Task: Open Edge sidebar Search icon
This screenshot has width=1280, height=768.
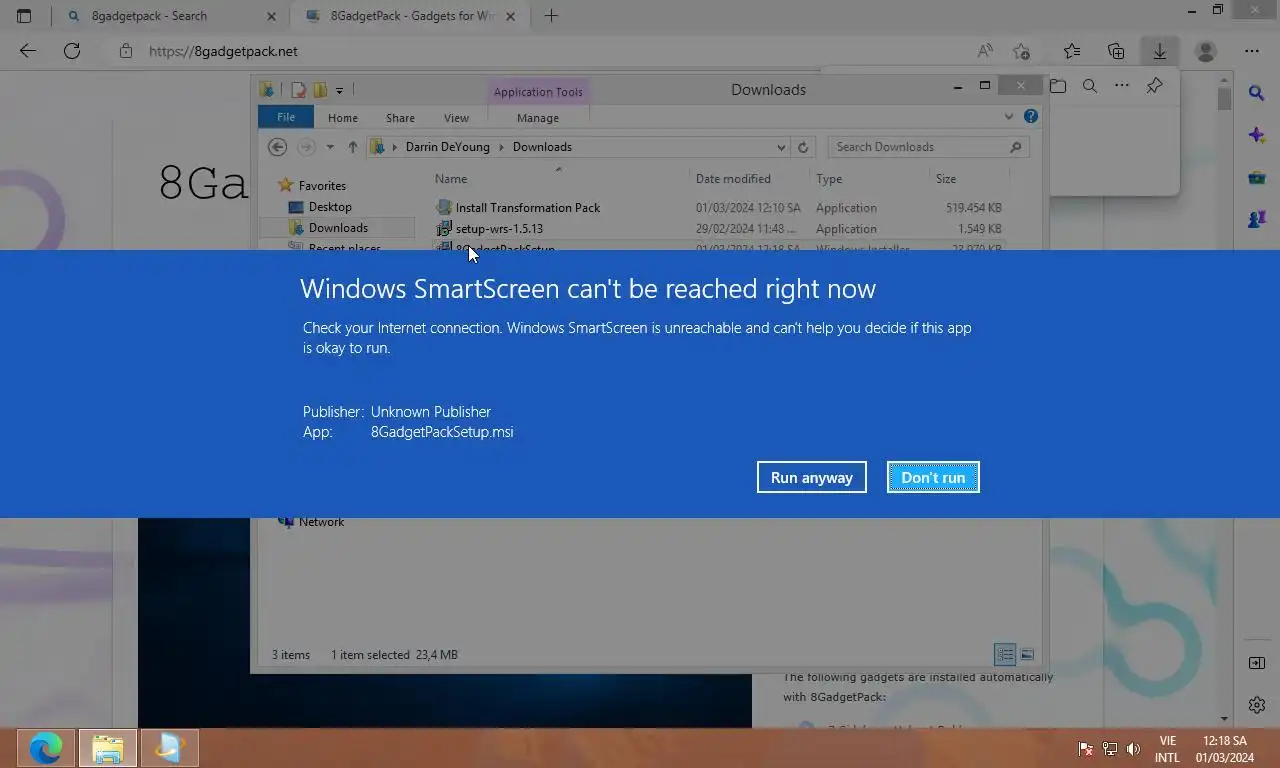Action: [x=1257, y=93]
